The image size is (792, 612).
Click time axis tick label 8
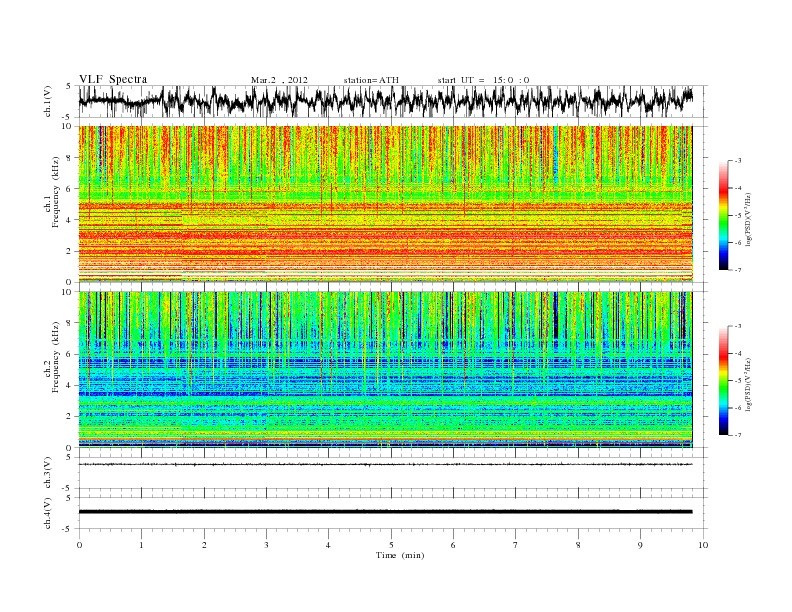point(578,545)
